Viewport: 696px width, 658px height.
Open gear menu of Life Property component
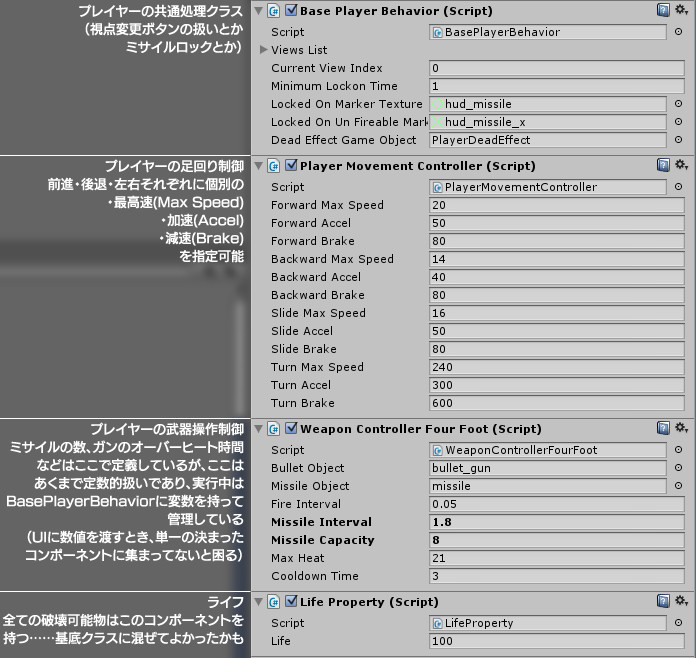point(681,601)
